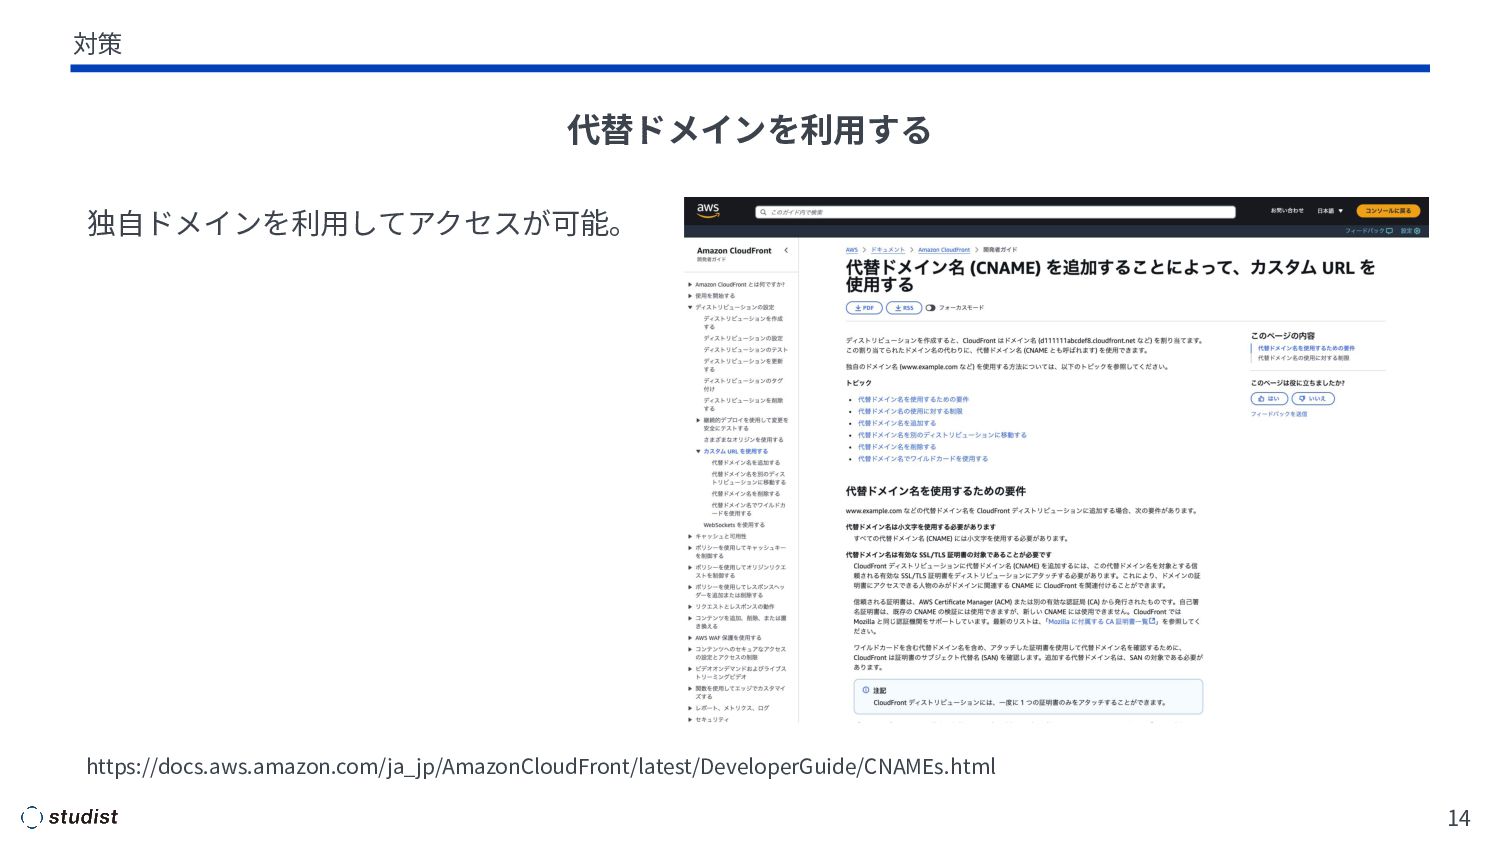1500x844 pixels.
Task: Click the guide search field このガイド内で検索
Action: tap(995, 212)
